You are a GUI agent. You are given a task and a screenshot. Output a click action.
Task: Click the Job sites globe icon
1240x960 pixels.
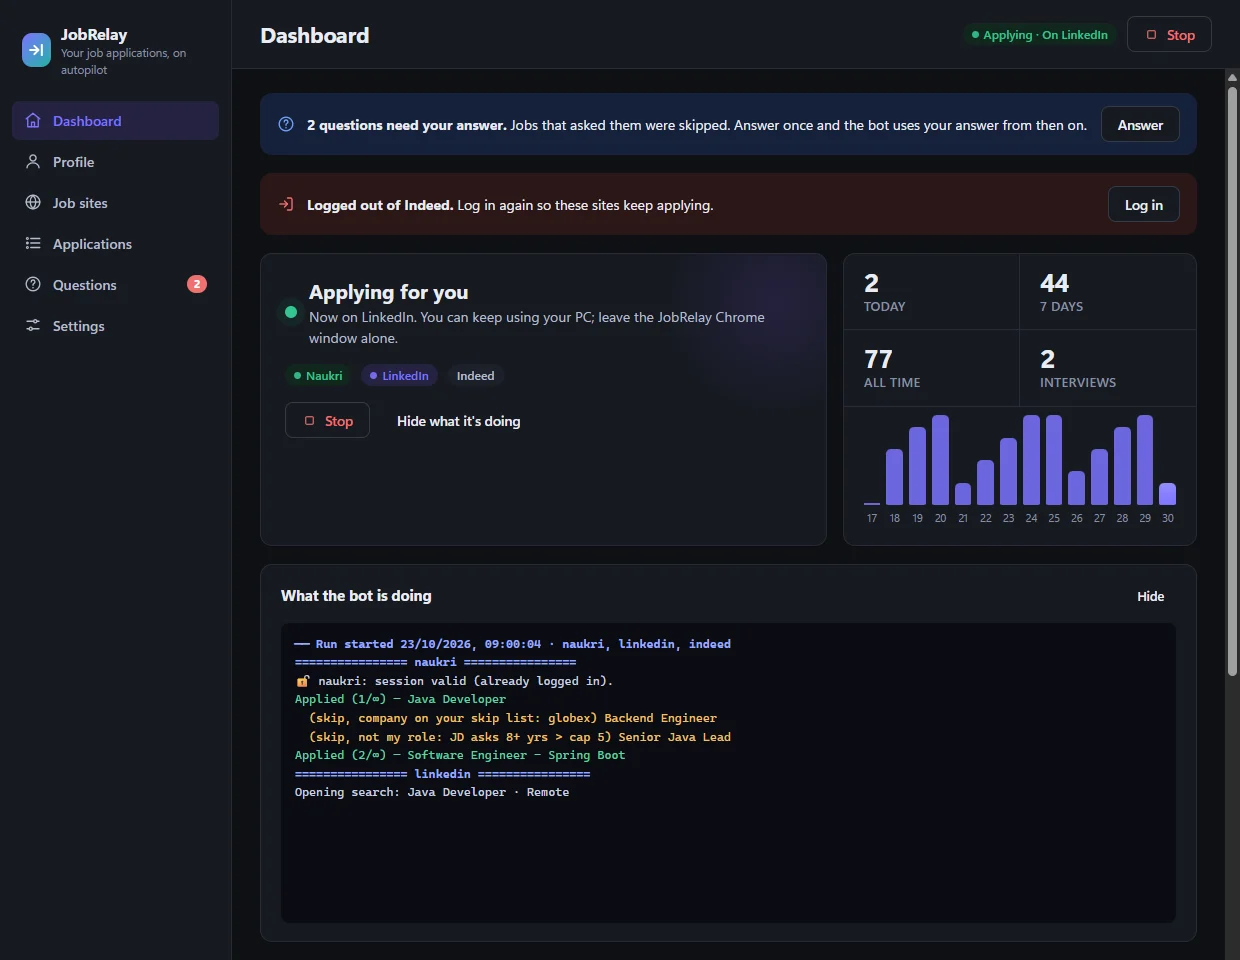[x=33, y=203]
